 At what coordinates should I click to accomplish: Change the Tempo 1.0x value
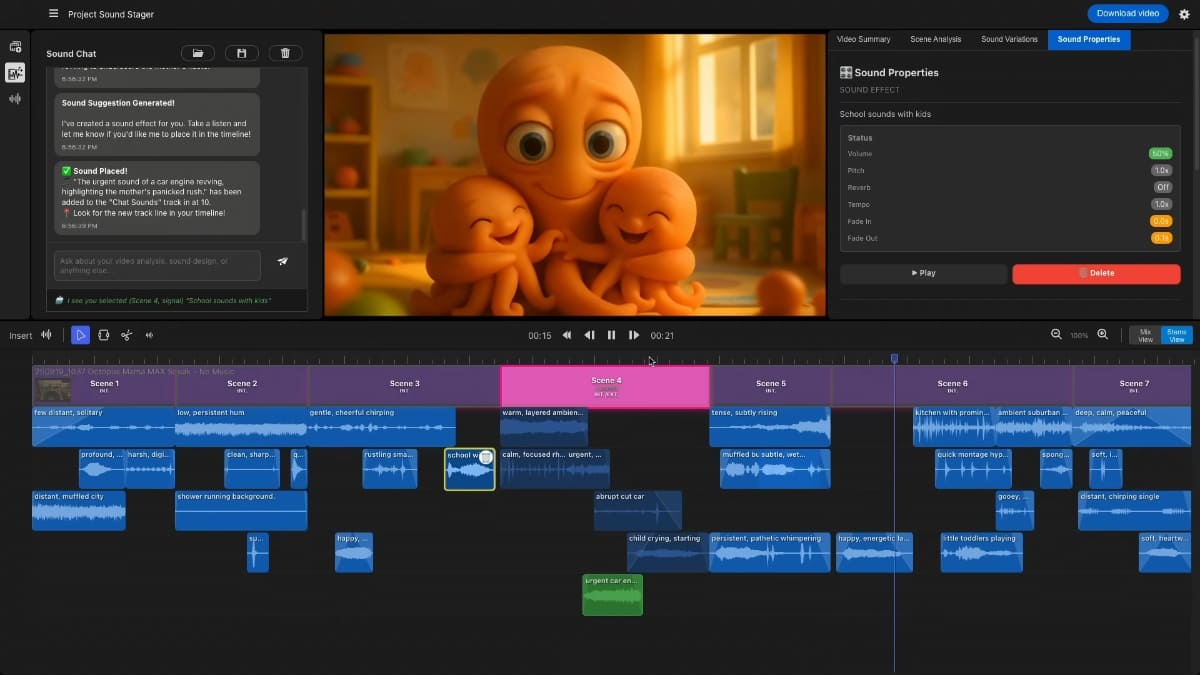(1161, 204)
